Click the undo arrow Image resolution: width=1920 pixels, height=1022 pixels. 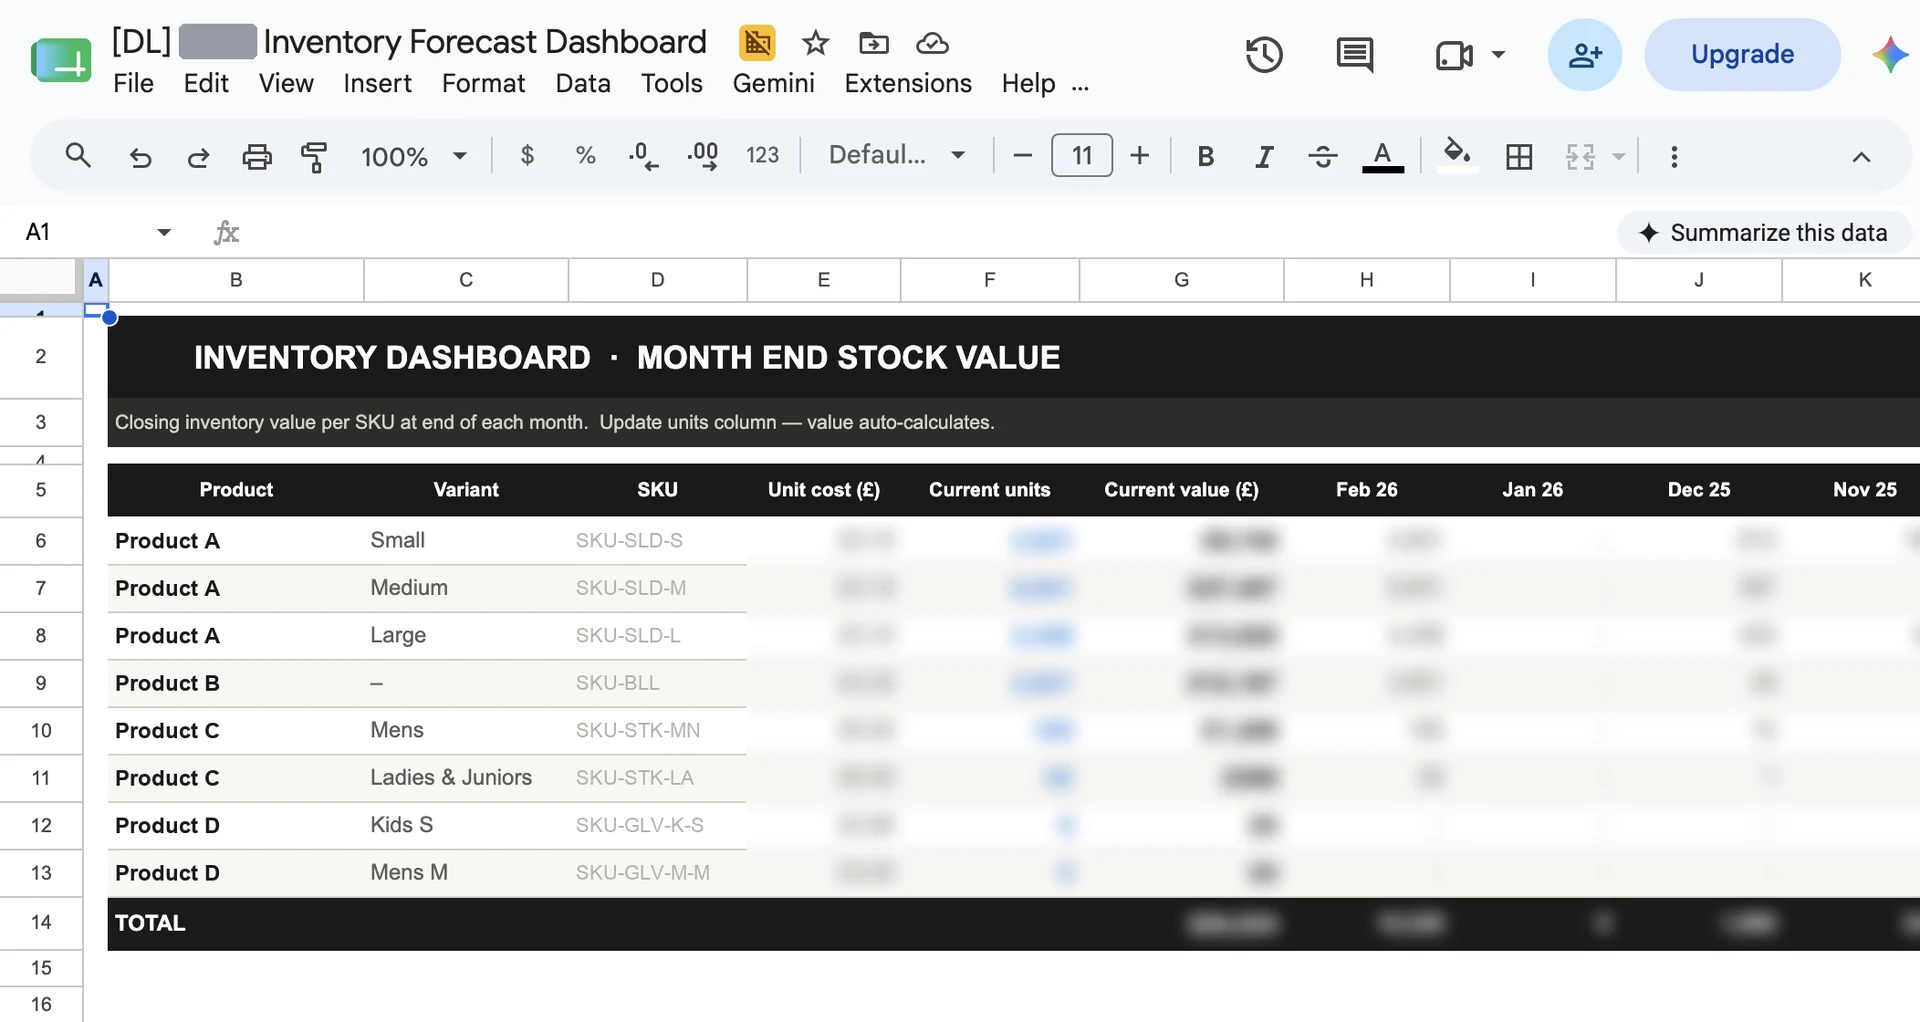pos(140,157)
